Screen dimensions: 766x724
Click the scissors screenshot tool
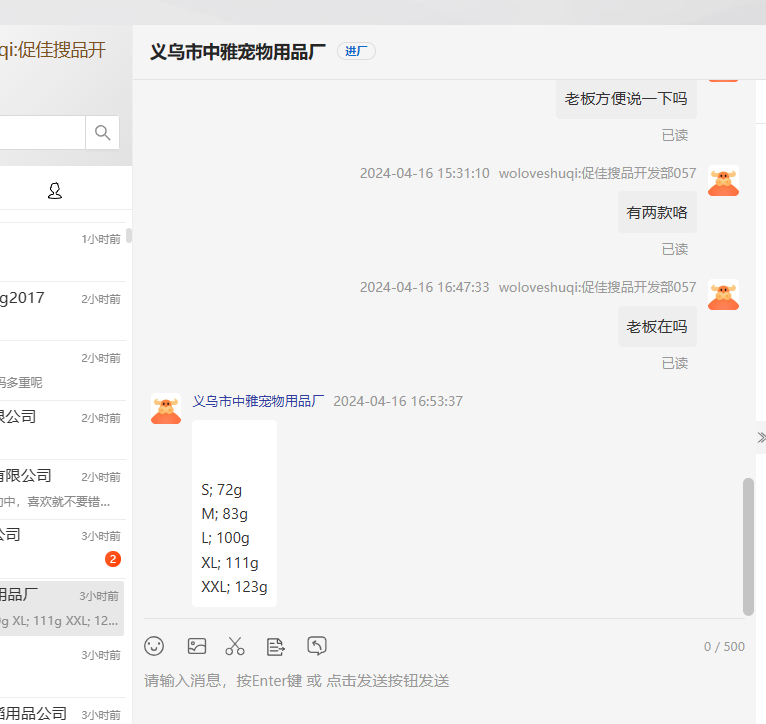coord(235,646)
